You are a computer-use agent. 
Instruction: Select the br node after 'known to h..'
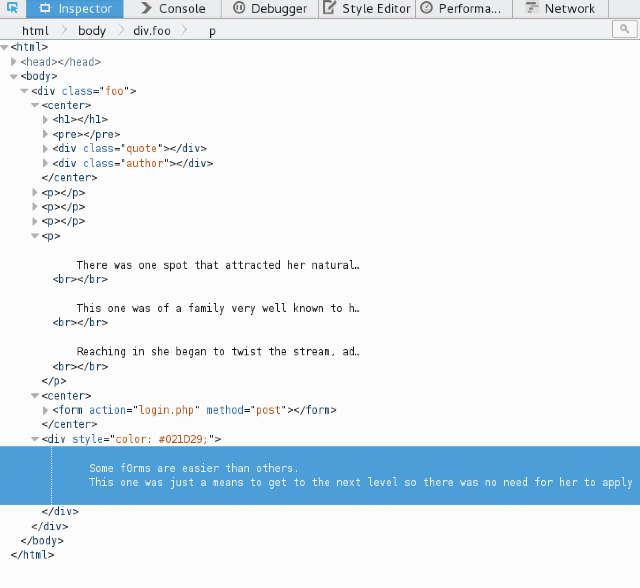click(x=80, y=322)
